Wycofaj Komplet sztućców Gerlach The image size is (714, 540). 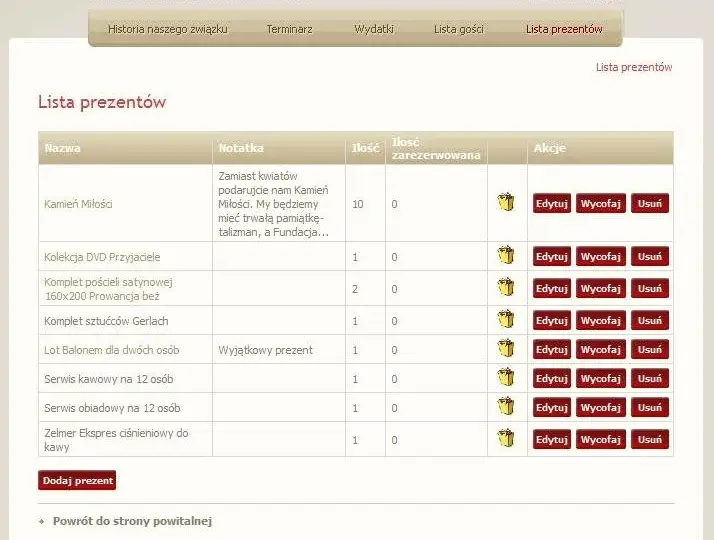coord(601,321)
